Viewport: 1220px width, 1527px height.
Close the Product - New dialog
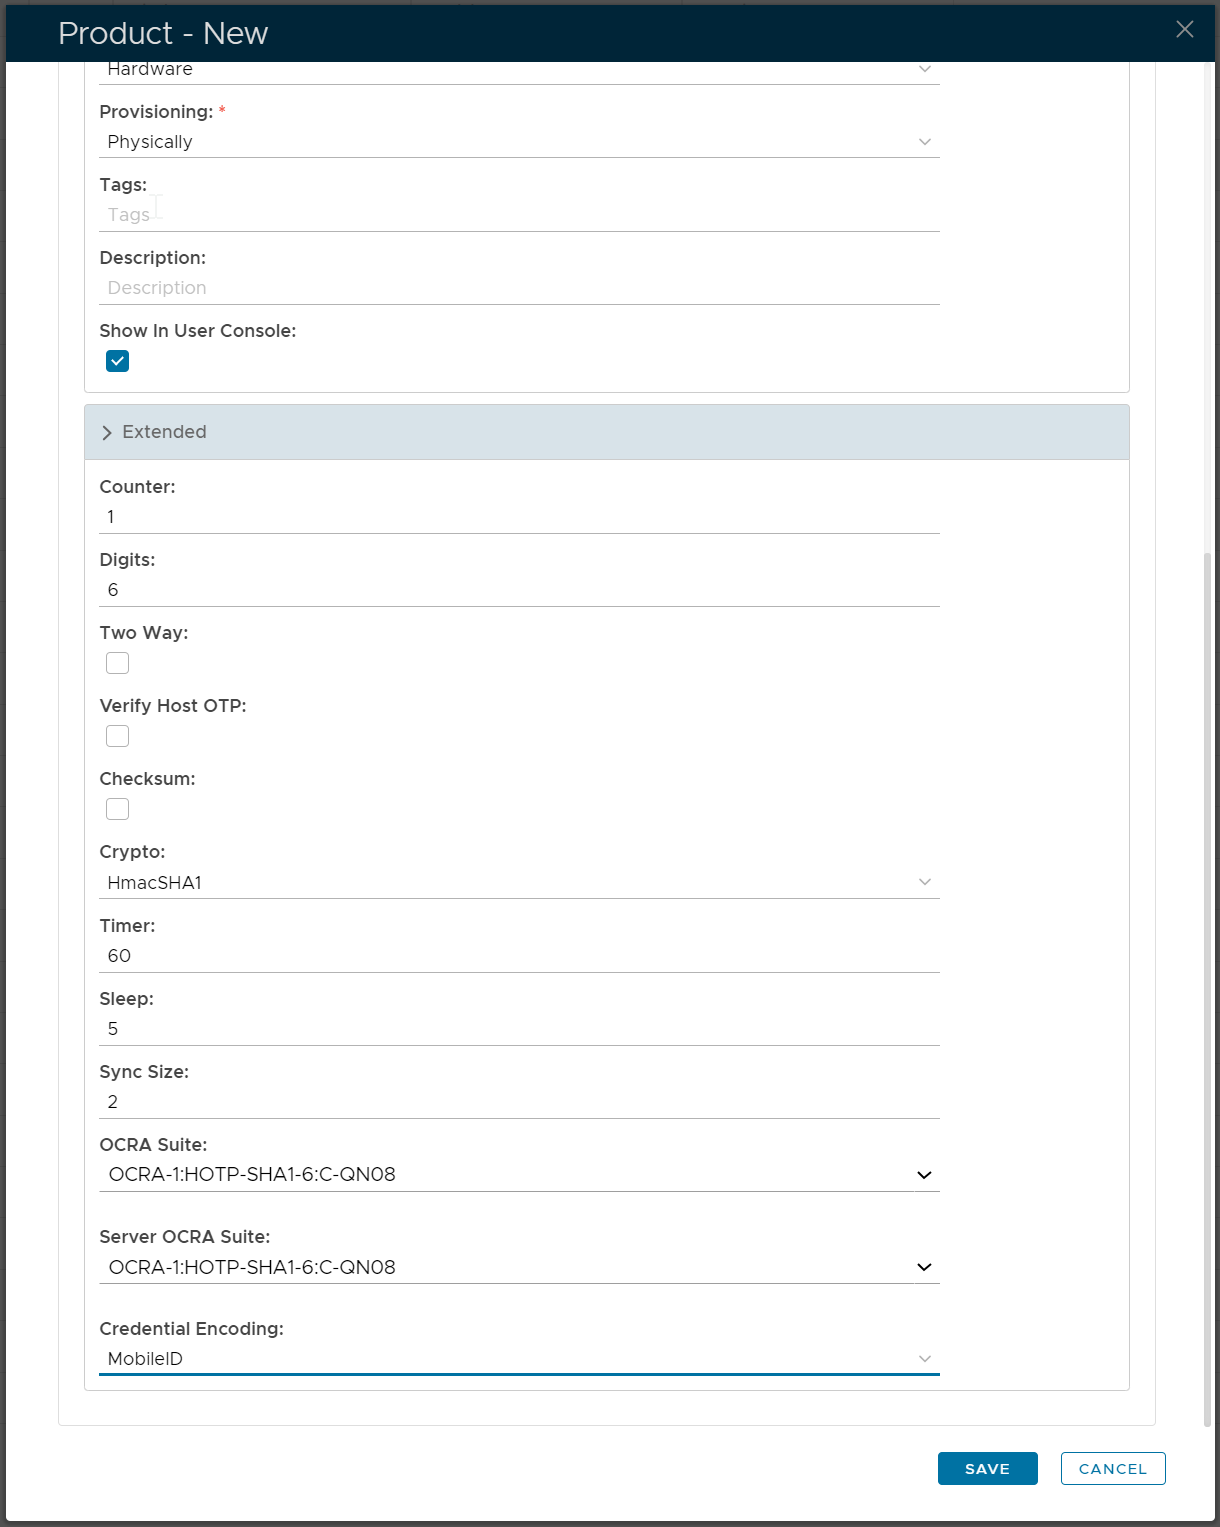click(1184, 30)
